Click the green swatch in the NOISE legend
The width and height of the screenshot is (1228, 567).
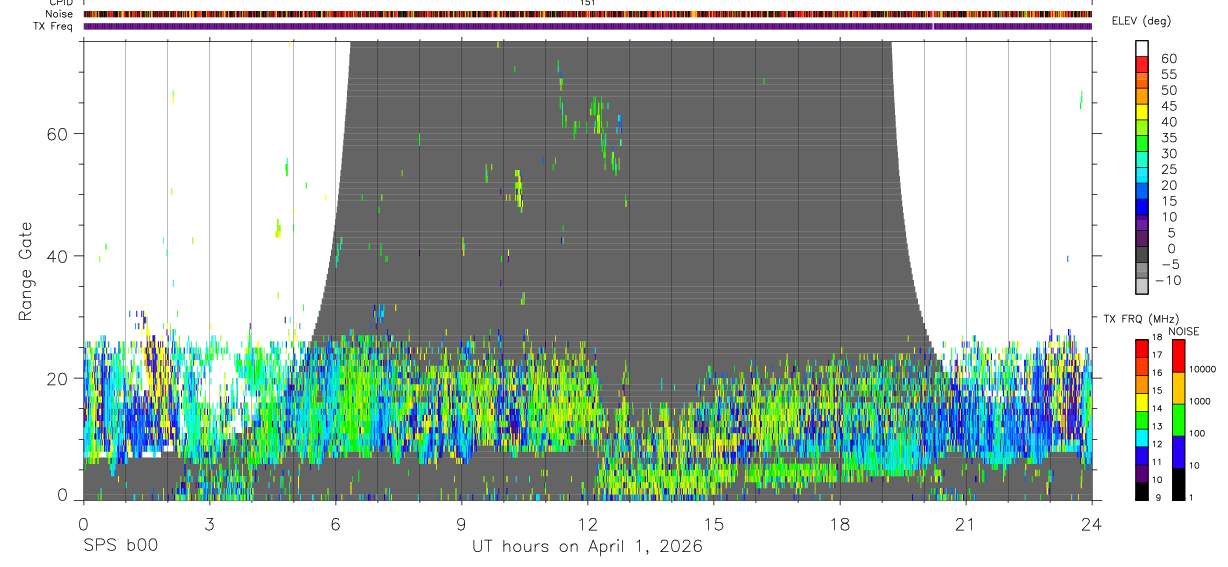(x=1178, y=420)
